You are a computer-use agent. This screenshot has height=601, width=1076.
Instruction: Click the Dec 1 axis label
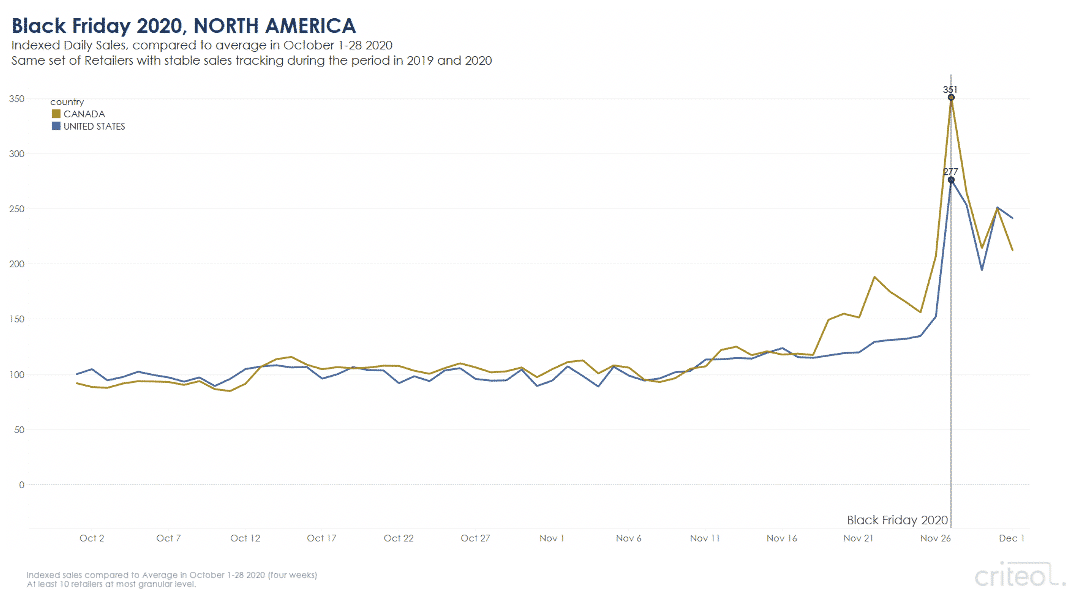[x=1011, y=539]
